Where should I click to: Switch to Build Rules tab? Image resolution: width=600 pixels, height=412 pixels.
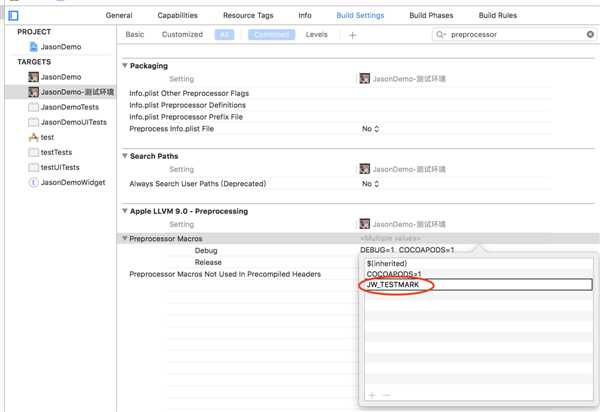[x=497, y=15]
